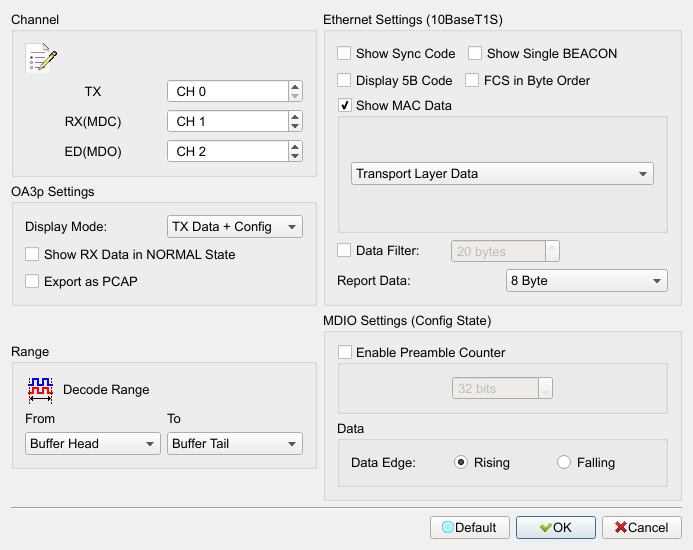The image size is (693, 550).
Task: Select the Rising data edge radio button
Action: click(x=461, y=462)
